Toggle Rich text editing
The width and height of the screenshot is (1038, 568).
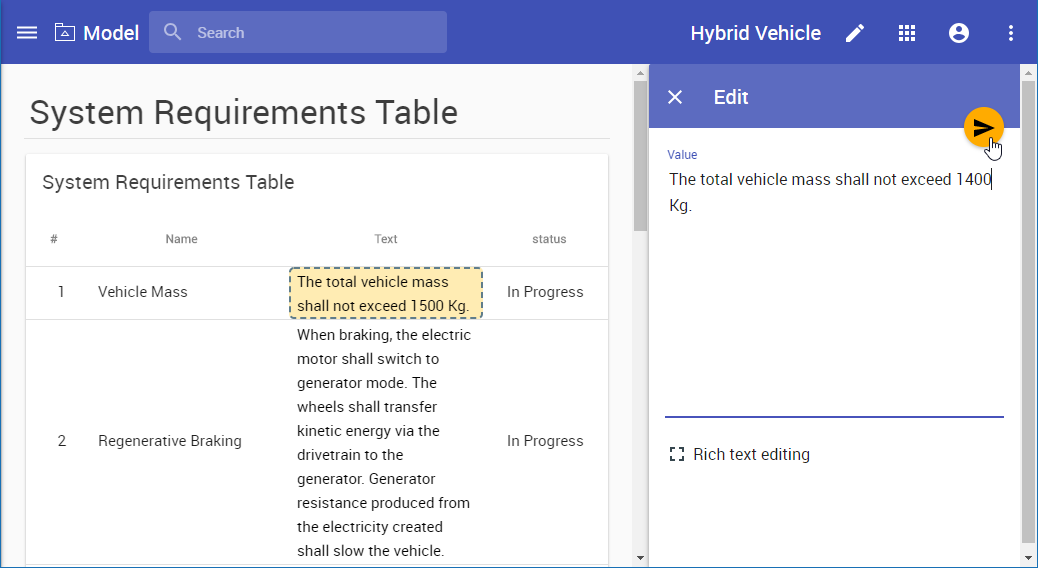[x=740, y=455]
